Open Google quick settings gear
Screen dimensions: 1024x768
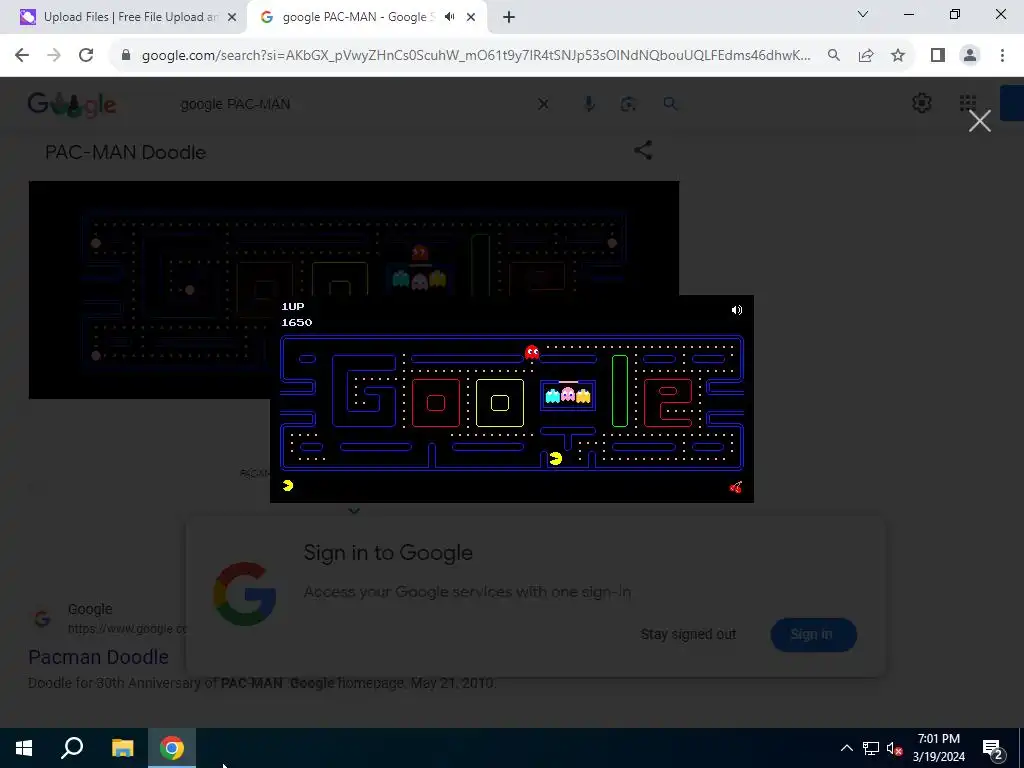pos(921,103)
